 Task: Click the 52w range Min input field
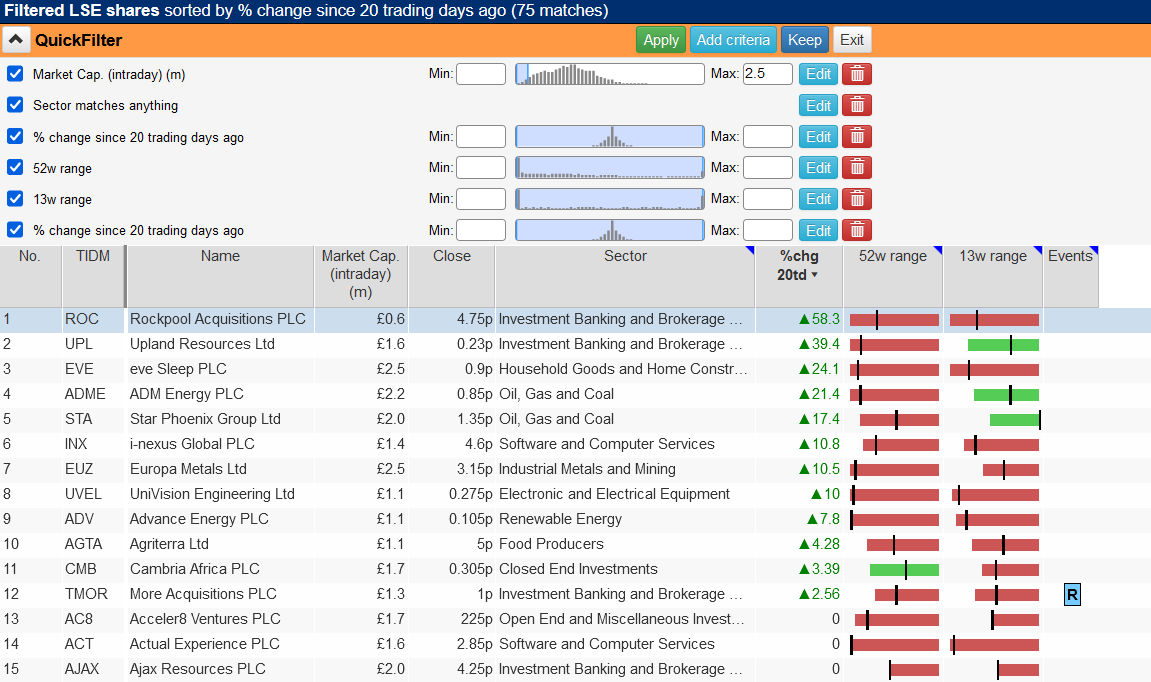point(481,168)
